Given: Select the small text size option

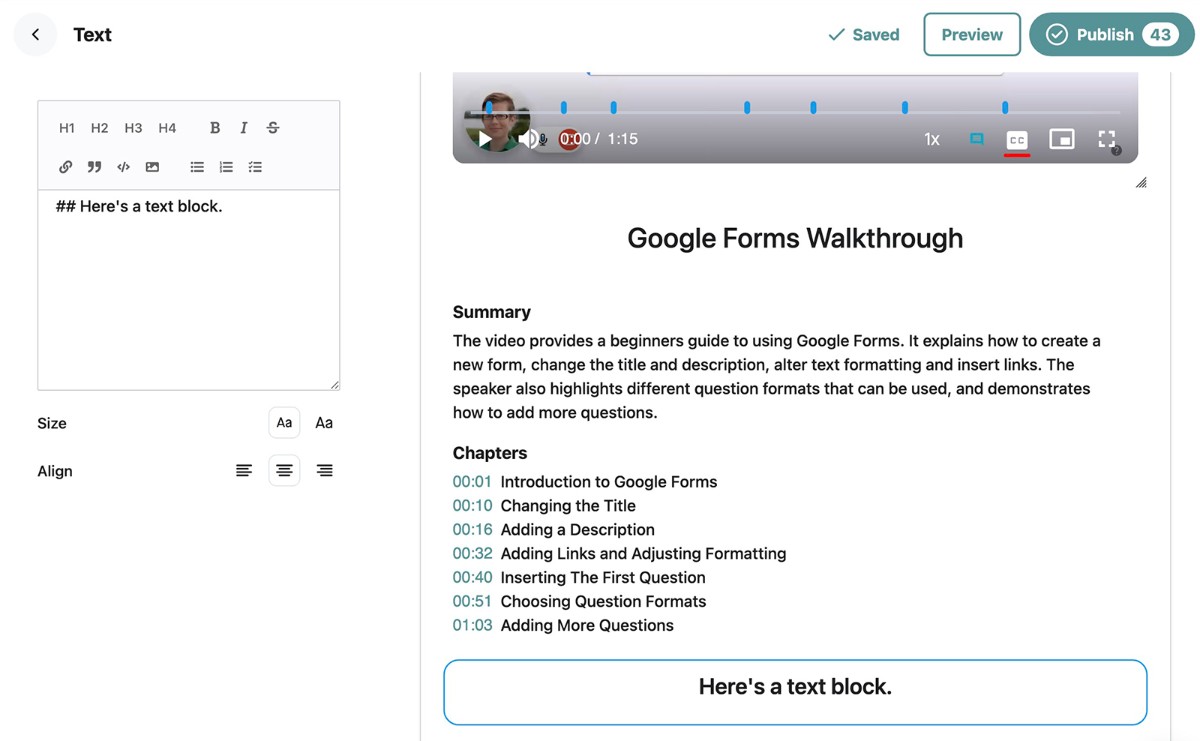Looking at the screenshot, I should [284, 423].
